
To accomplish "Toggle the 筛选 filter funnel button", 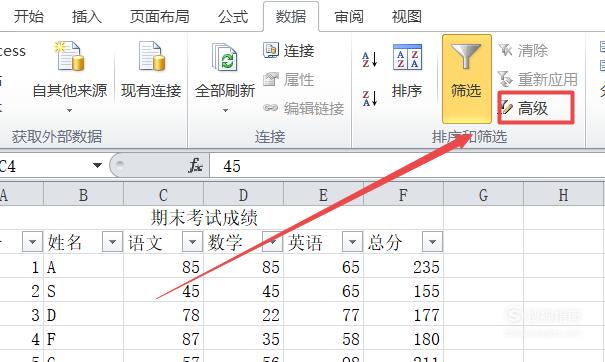I will 467,78.
